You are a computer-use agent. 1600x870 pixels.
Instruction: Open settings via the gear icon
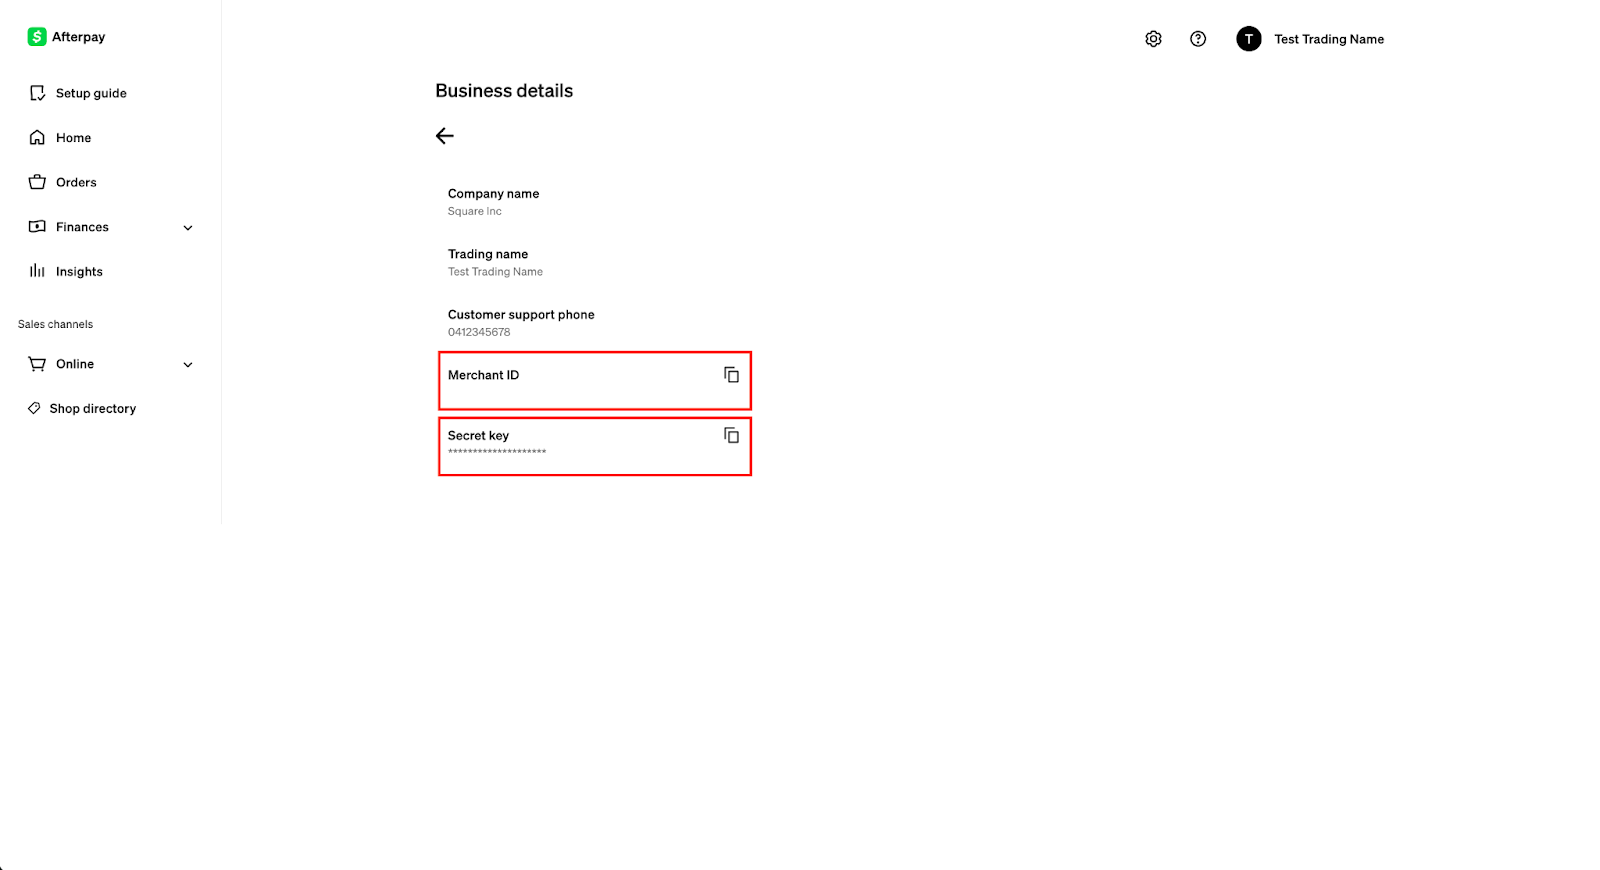(1153, 39)
